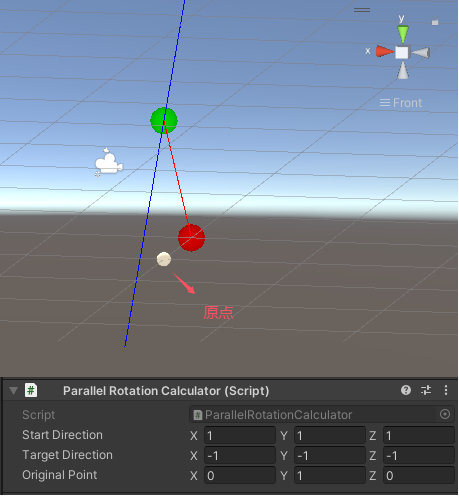
Task: Click the Target Direction Y field
Action: pyautogui.click(x=330, y=455)
